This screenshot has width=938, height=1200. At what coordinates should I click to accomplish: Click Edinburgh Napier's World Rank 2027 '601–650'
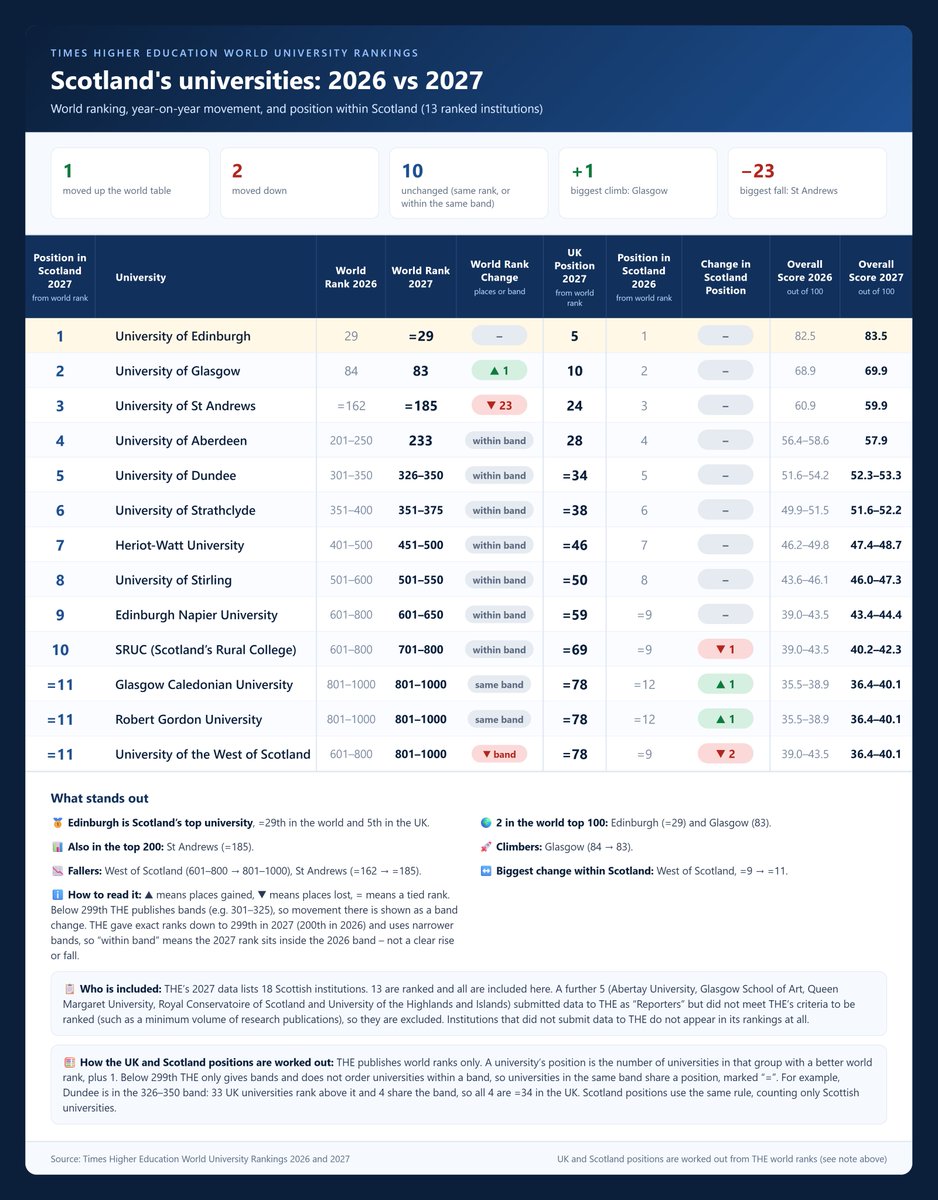point(421,615)
